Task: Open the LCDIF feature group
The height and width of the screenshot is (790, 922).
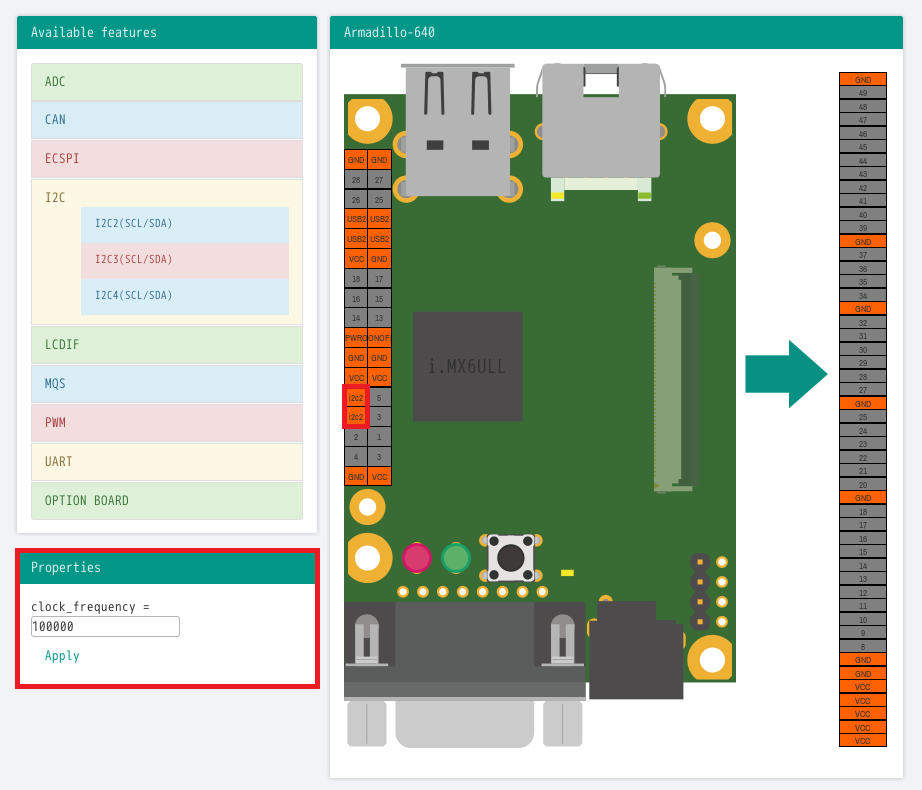Action: point(166,345)
